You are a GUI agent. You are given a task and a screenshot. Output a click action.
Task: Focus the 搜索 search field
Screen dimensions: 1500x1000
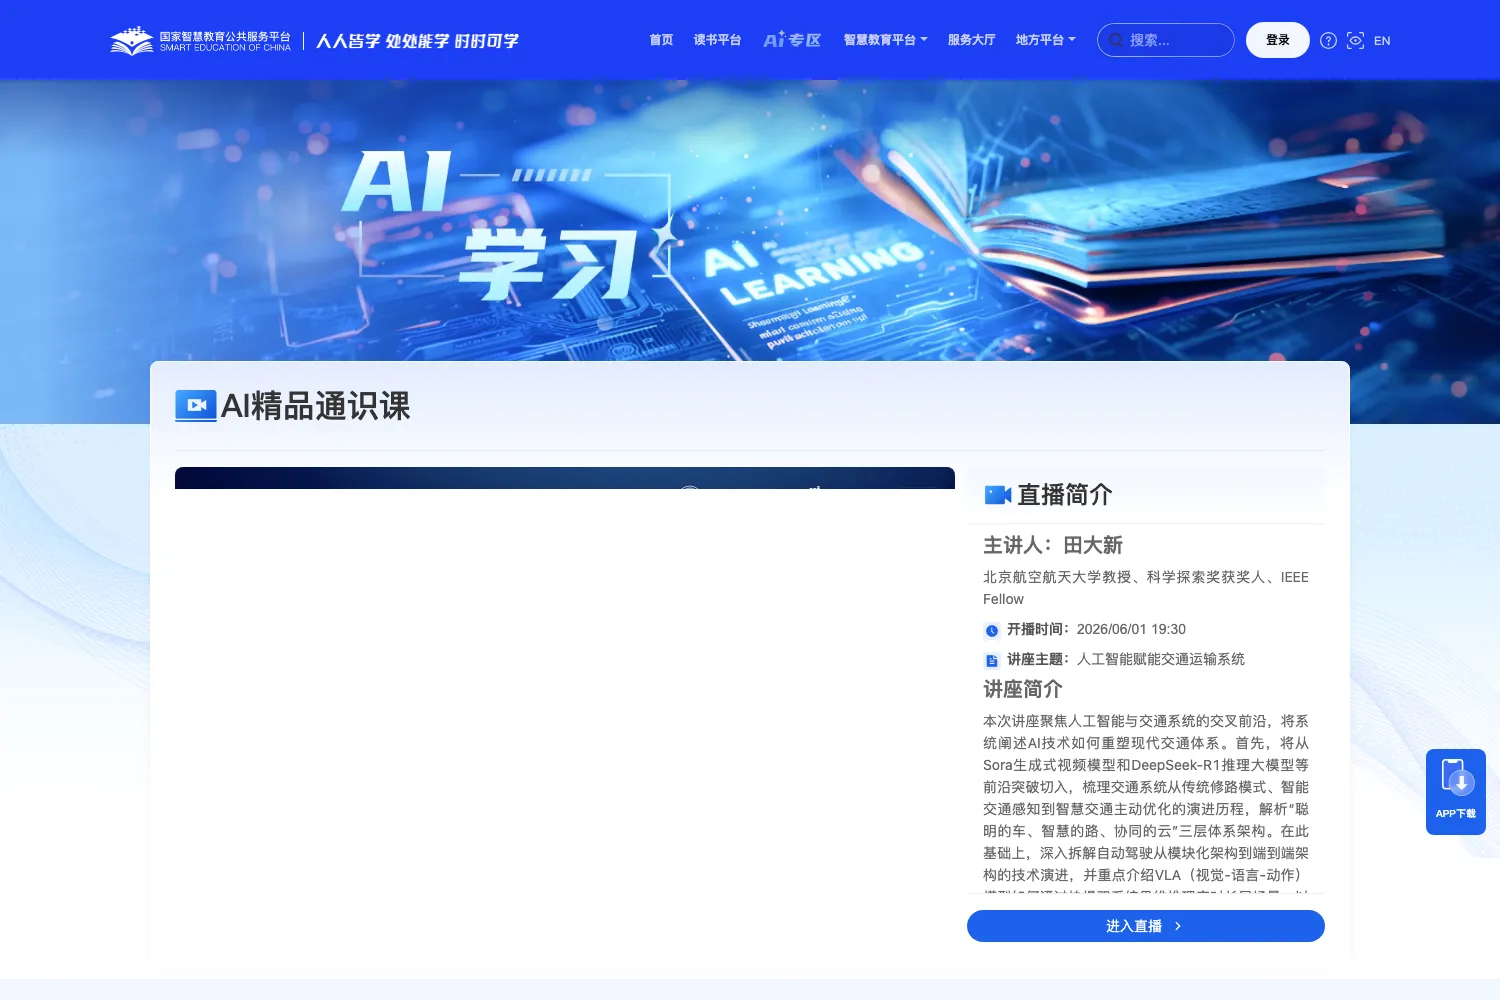(x=1166, y=40)
